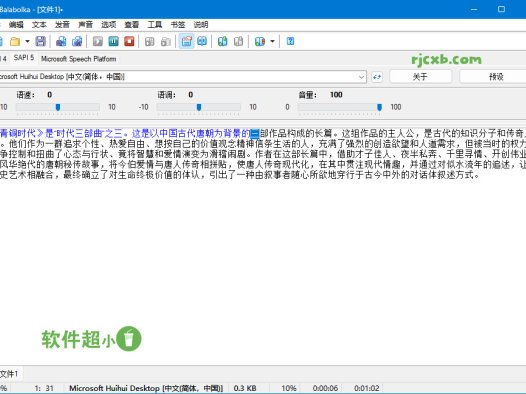Click the Split and Convert to Audio icon

77,42
